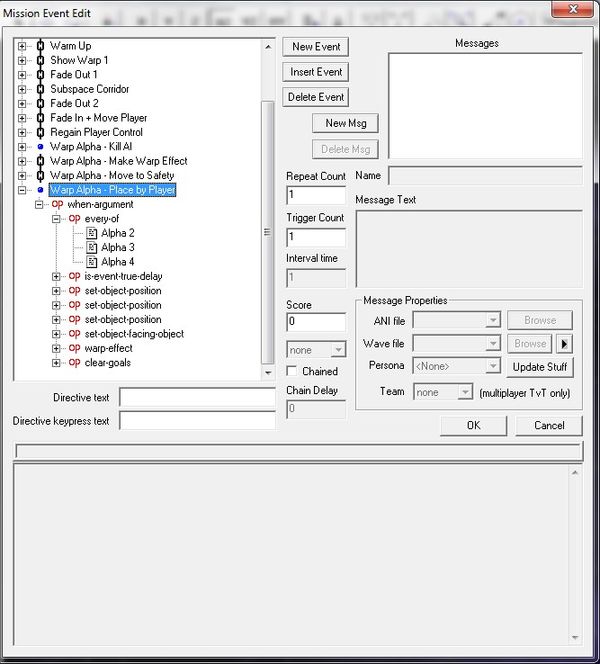Click the document icon beside Alpha 2
The width and height of the screenshot is (600, 664).
click(91, 233)
